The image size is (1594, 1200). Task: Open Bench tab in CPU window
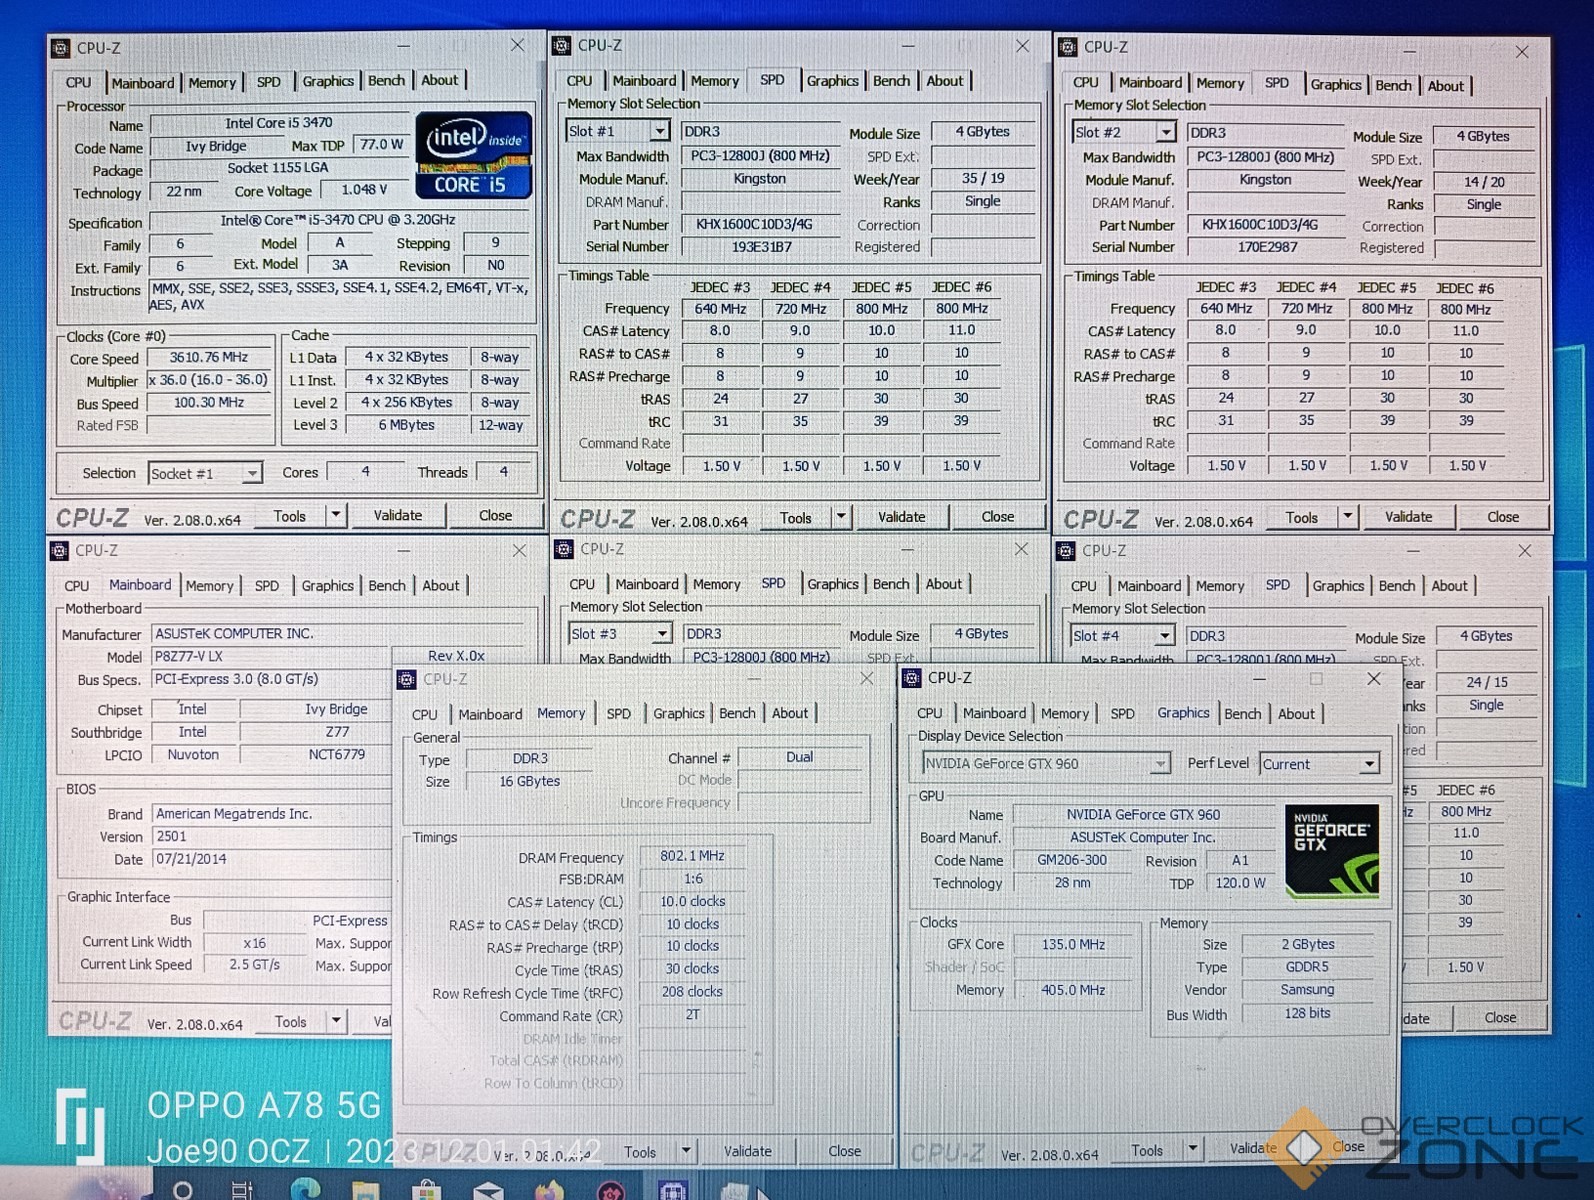386,81
